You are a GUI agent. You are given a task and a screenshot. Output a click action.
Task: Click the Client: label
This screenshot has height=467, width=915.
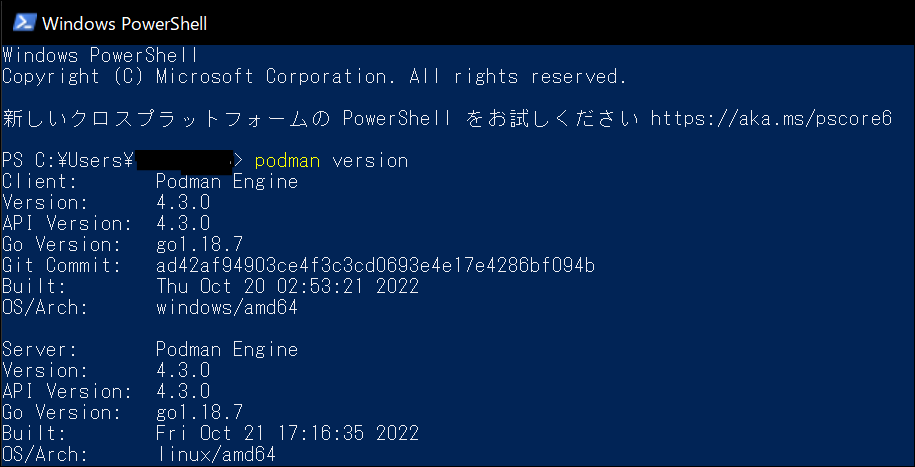39,182
